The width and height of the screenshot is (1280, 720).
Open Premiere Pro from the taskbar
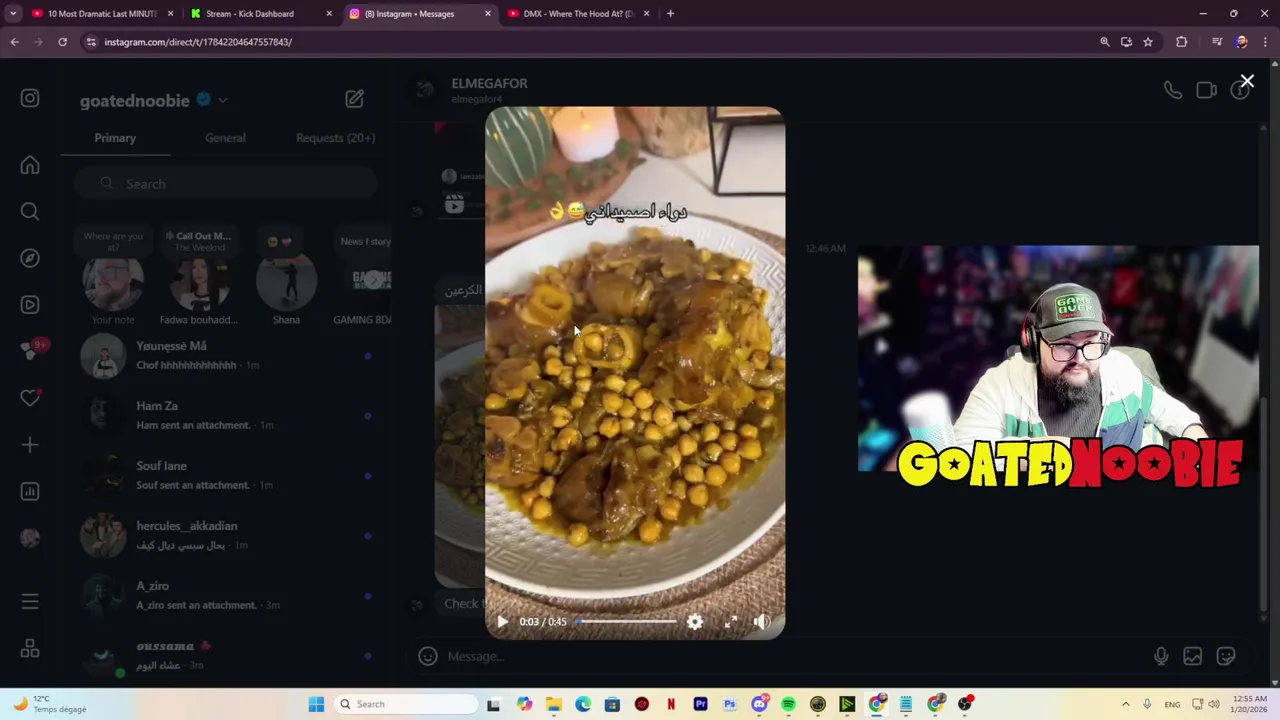click(x=700, y=704)
